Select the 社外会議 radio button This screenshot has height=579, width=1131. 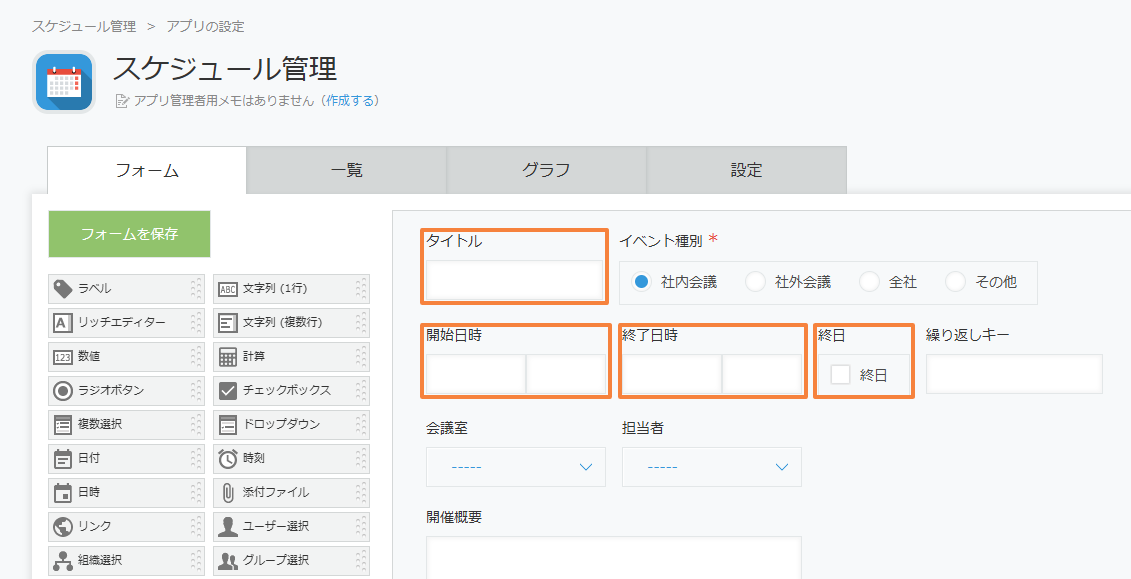755,282
